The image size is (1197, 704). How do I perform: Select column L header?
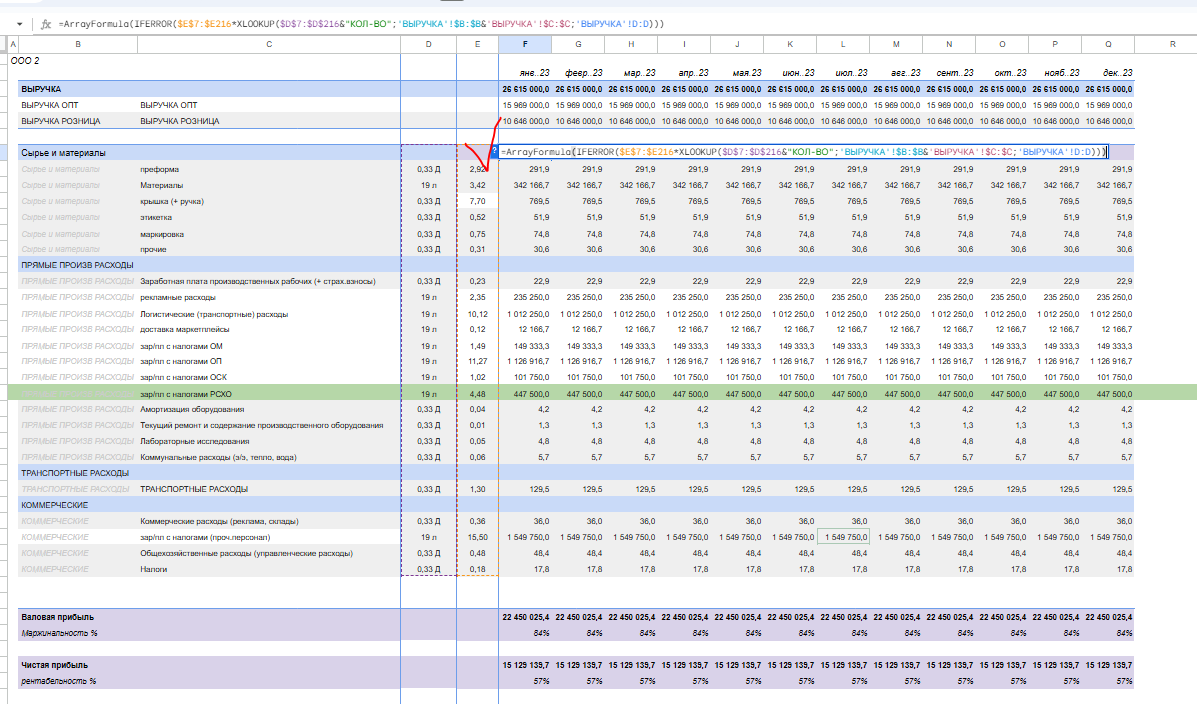pyautogui.click(x=844, y=44)
